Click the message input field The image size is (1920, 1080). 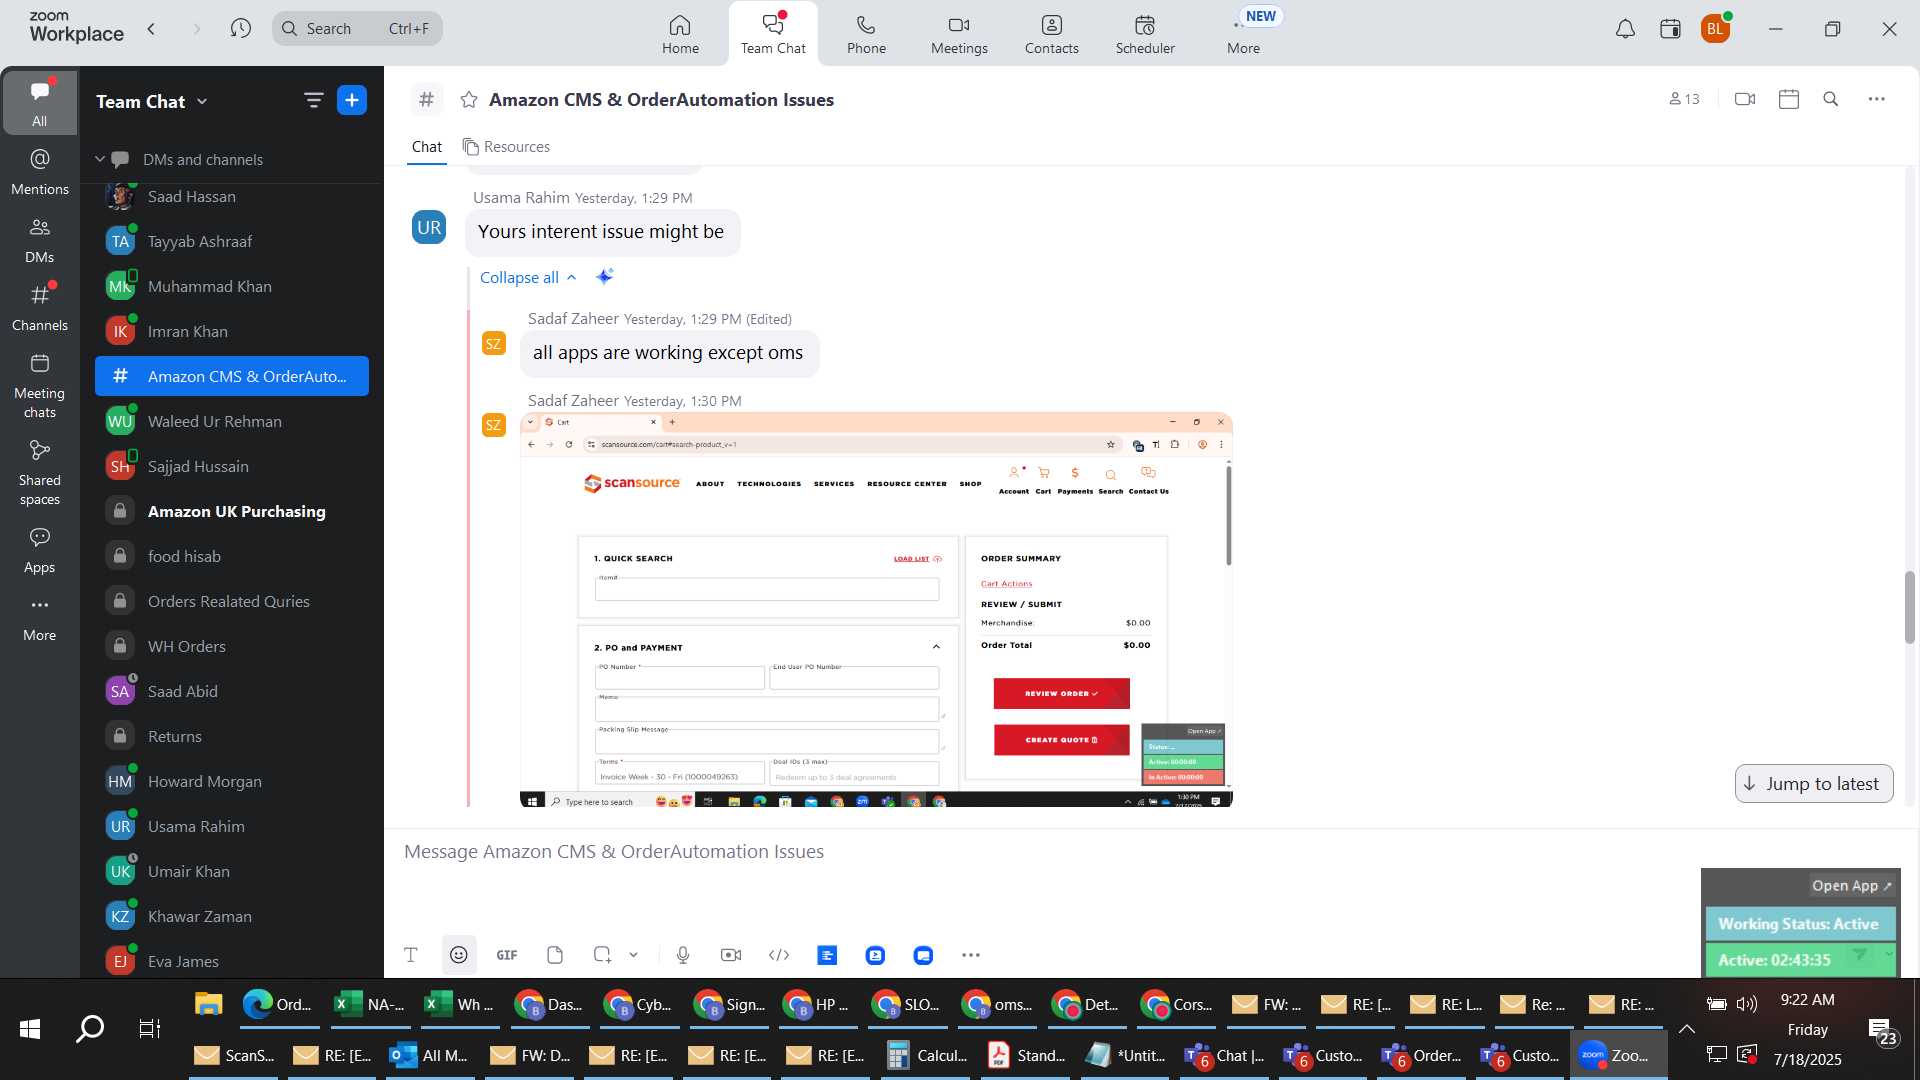[1040, 852]
